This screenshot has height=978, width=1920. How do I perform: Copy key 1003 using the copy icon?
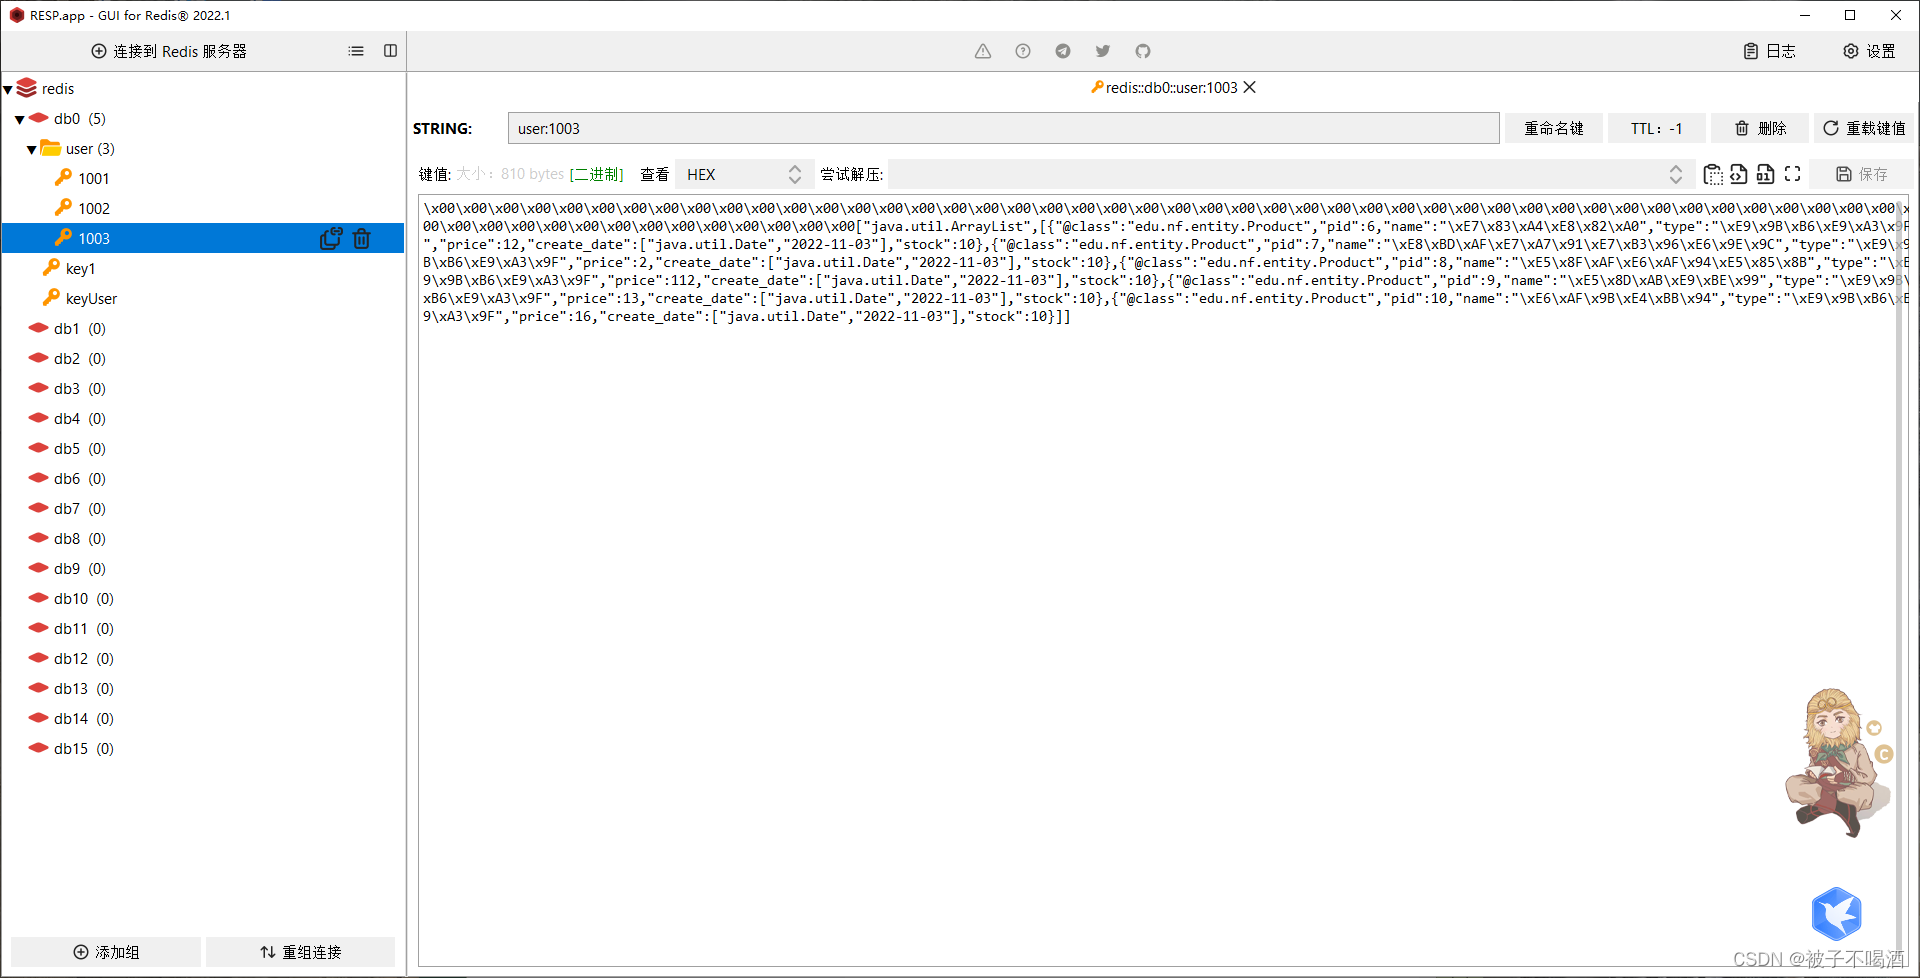(331, 239)
